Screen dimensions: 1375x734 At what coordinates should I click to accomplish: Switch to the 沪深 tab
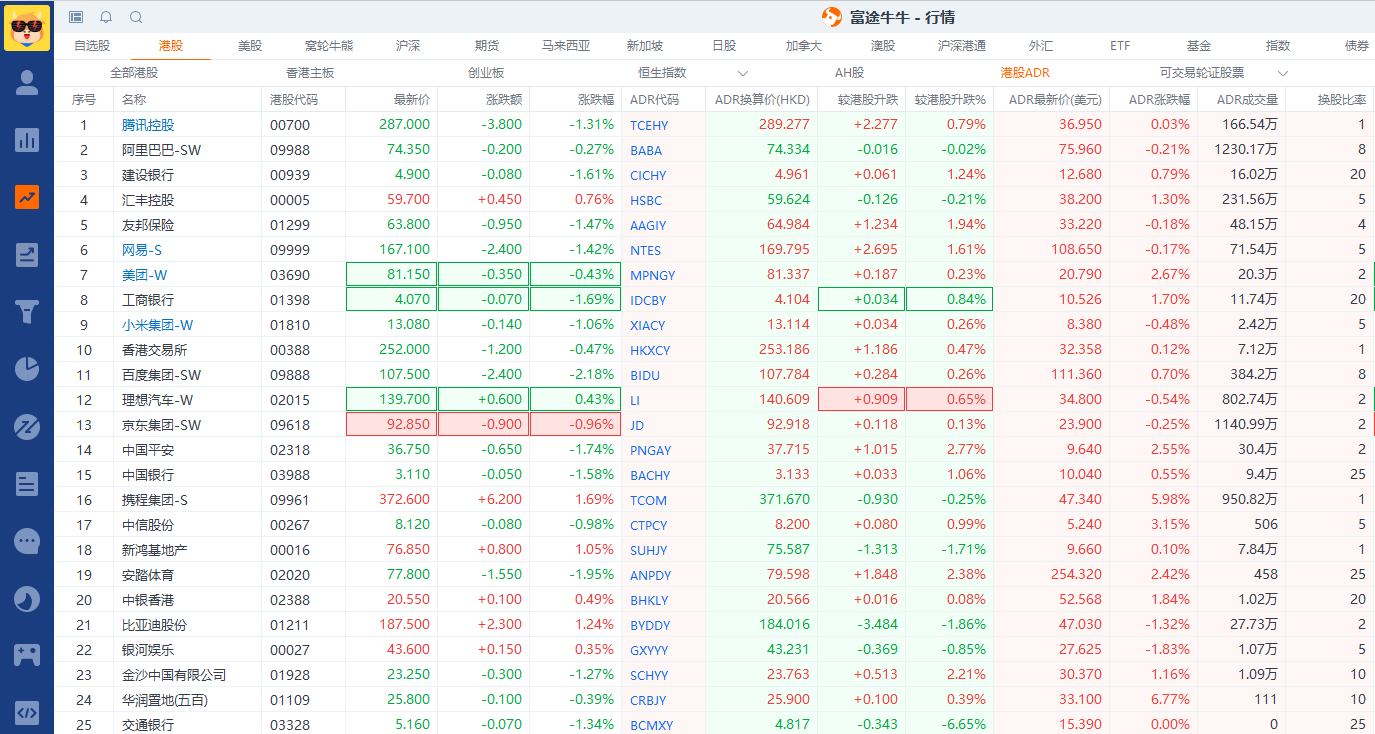click(408, 46)
